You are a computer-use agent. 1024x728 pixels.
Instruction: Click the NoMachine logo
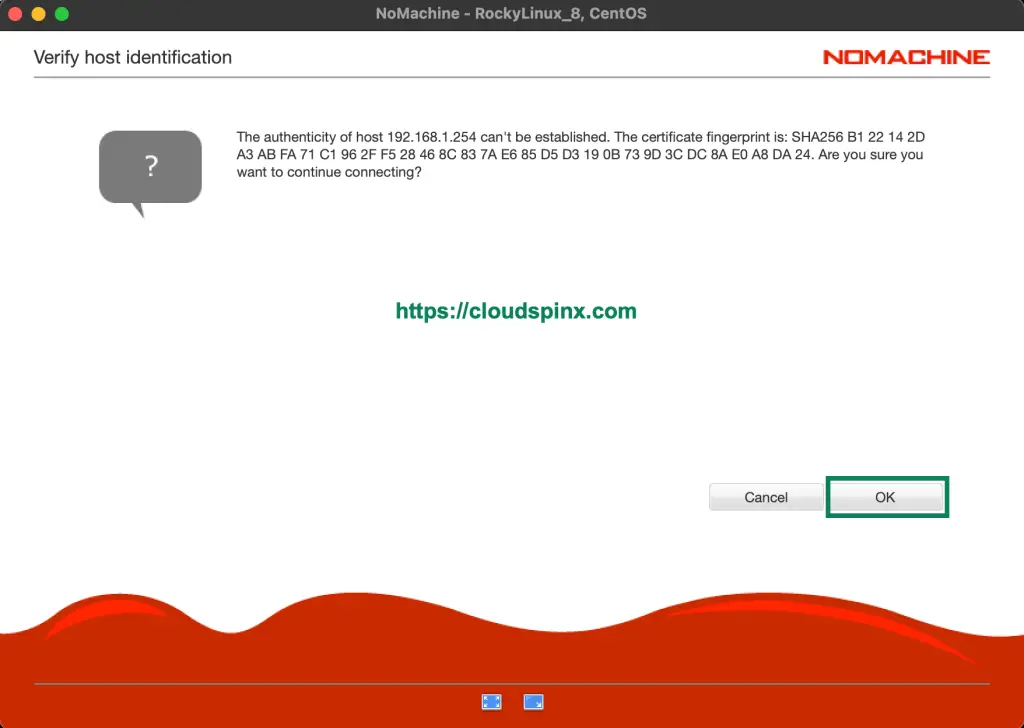905,57
